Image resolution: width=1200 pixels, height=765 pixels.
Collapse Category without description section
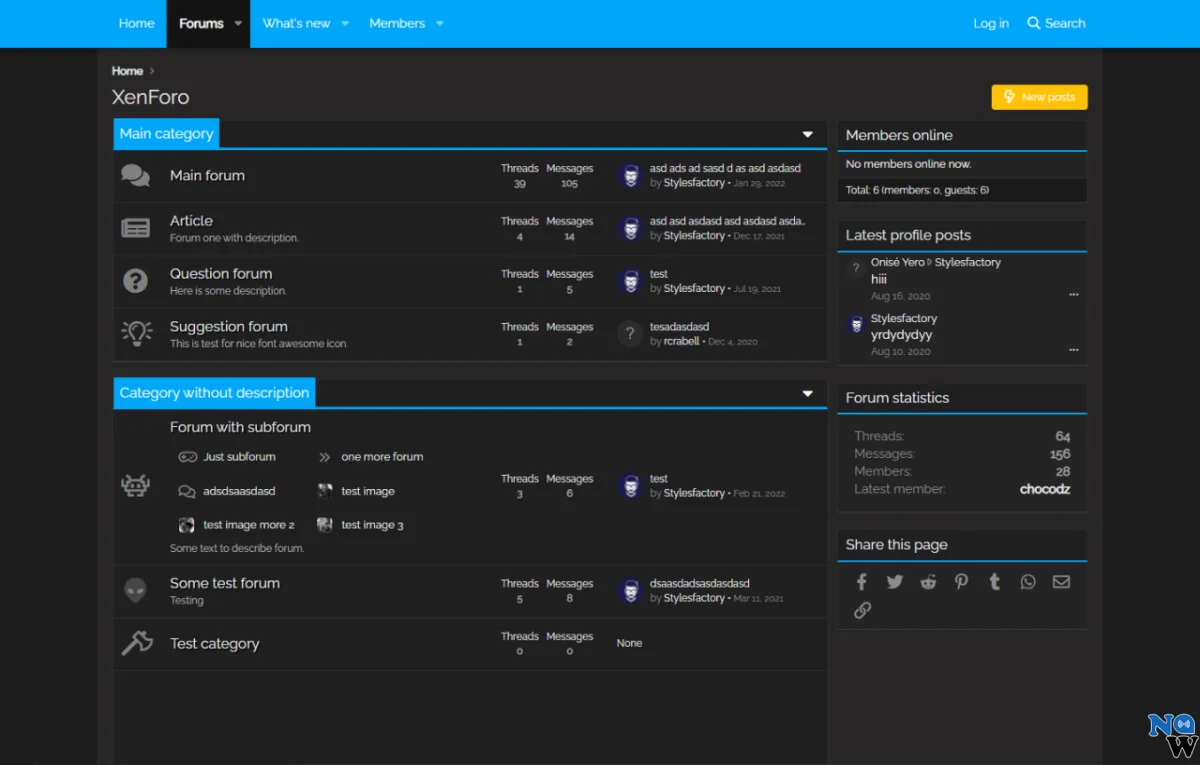pos(808,394)
